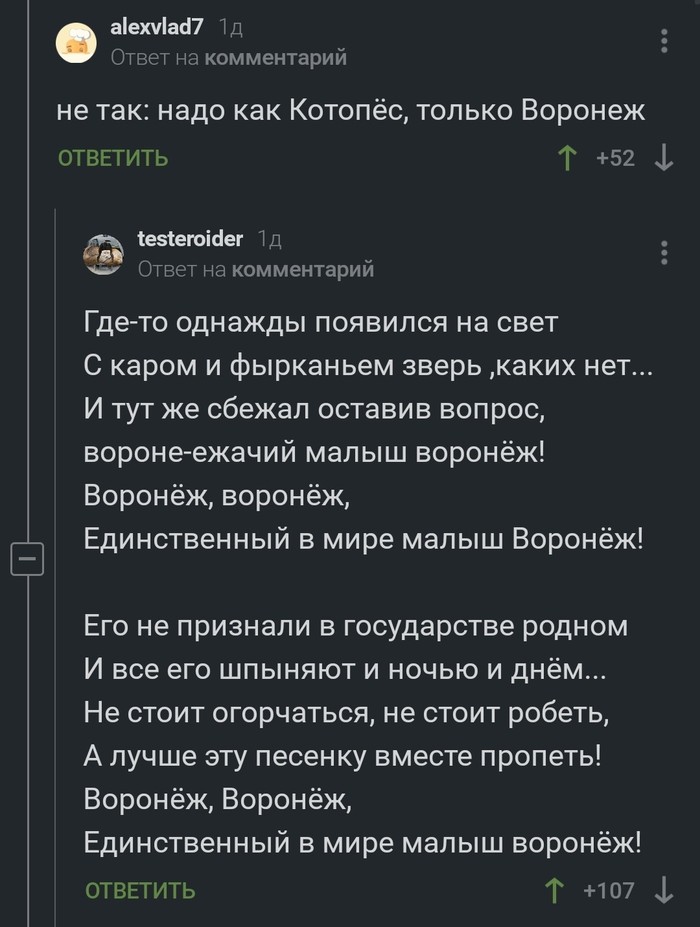Open the three-dot menu on alexvlad7's comment
700x927 pixels.
point(665,40)
